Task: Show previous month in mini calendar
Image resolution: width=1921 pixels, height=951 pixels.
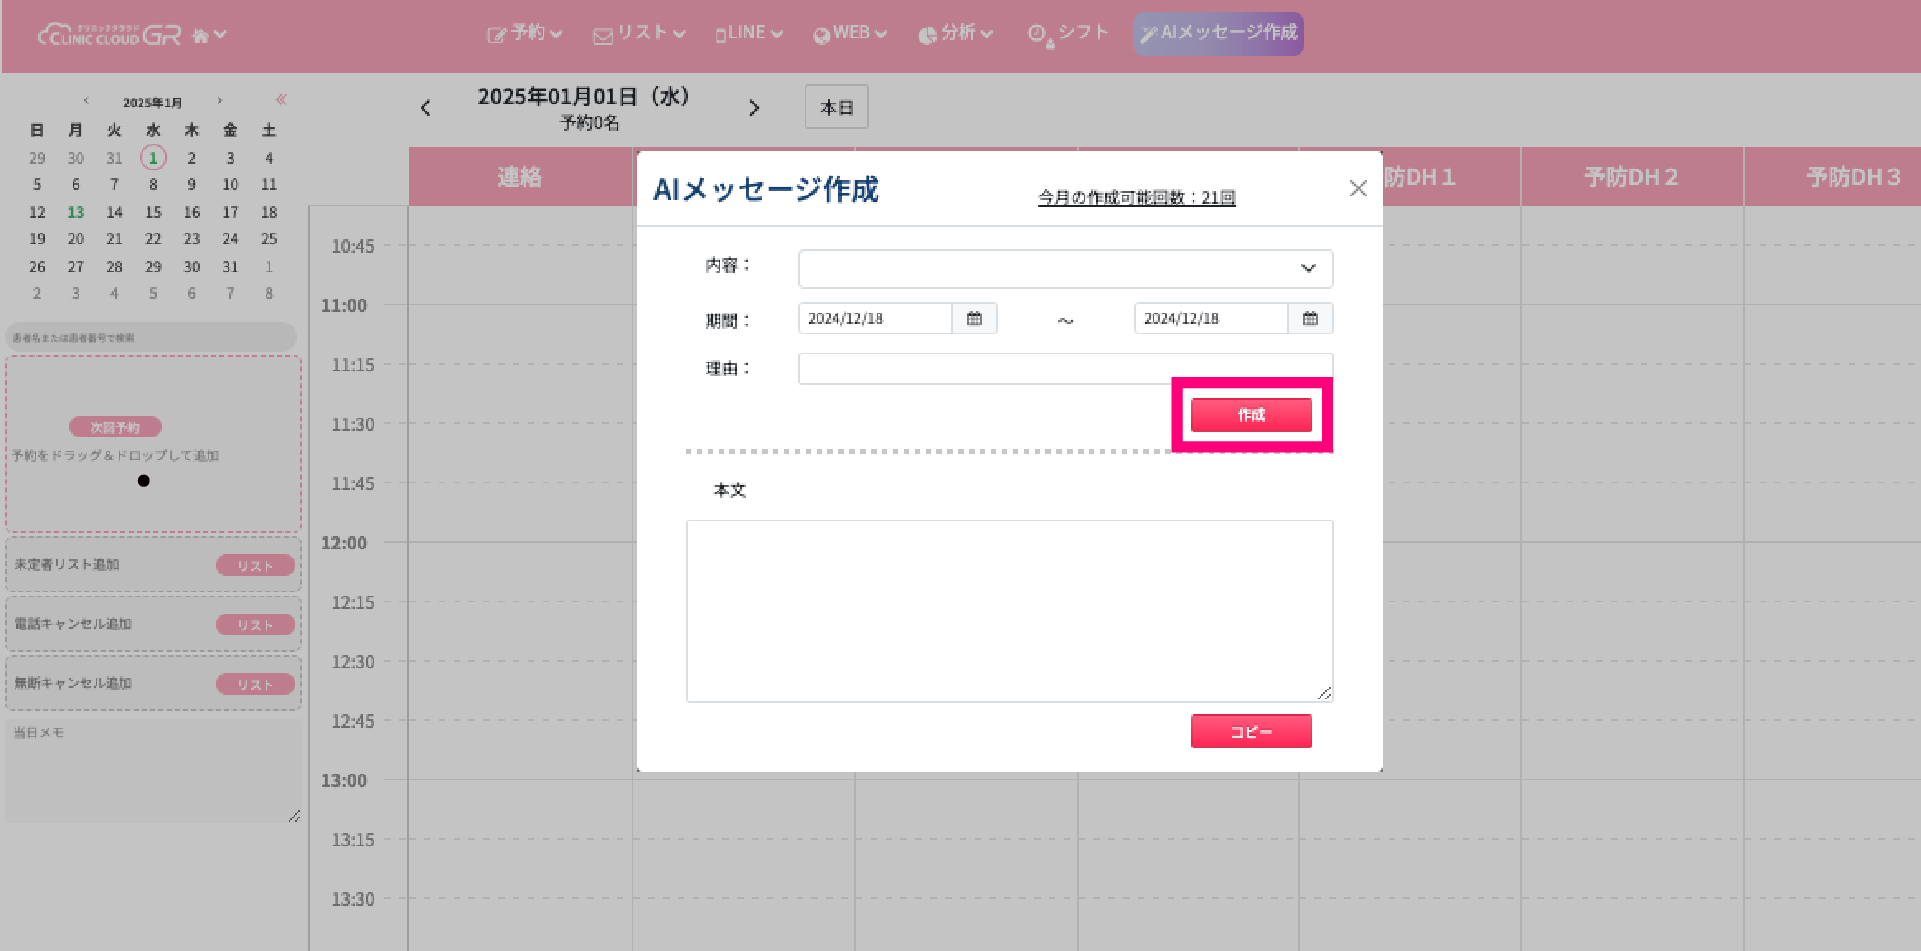Action: pyautogui.click(x=87, y=101)
